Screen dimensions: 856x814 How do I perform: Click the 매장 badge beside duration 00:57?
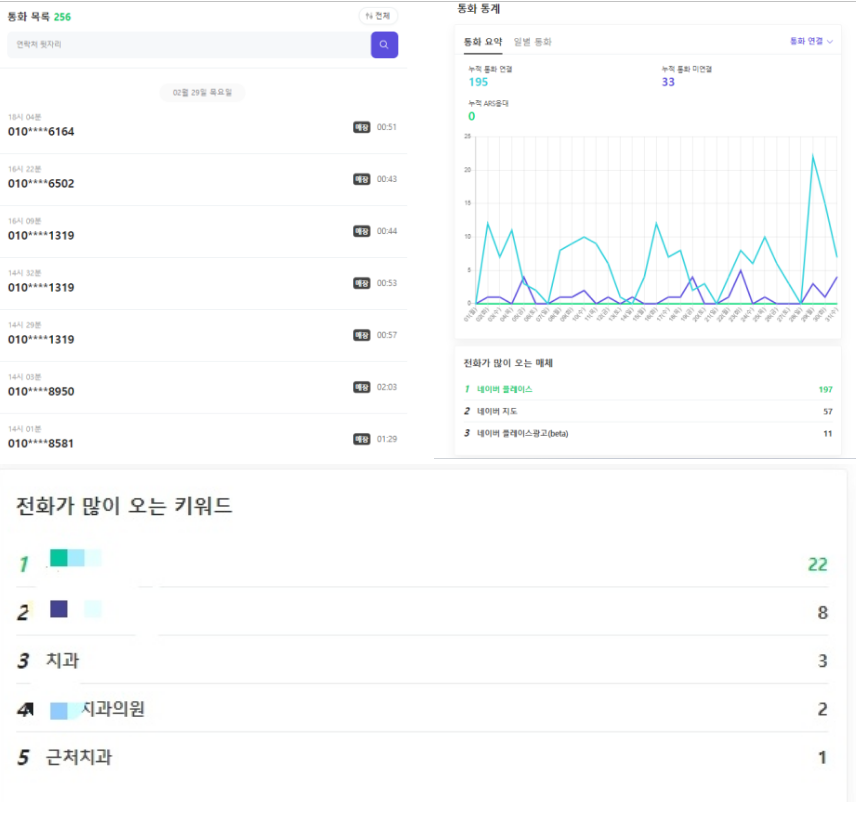(x=361, y=335)
